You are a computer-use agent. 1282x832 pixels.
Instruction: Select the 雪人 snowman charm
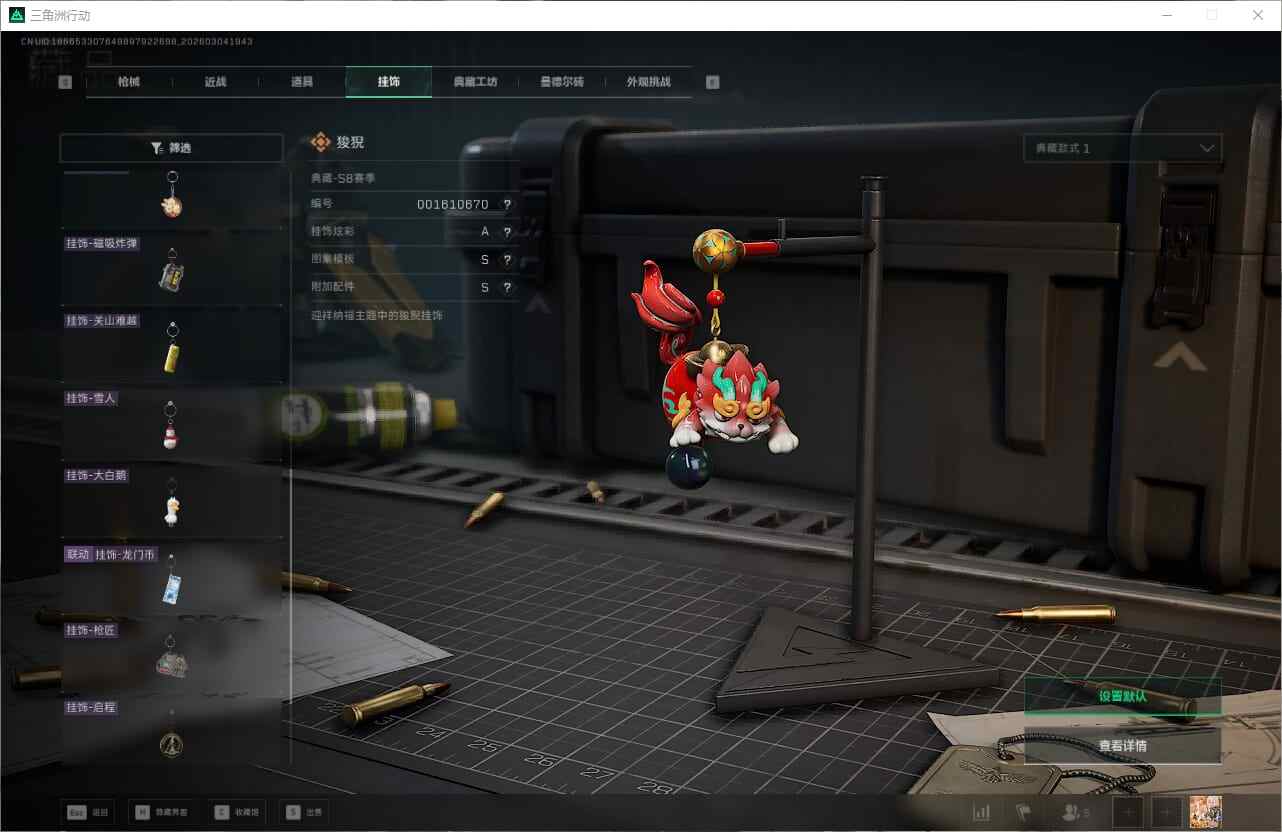click(x=171, y=424)
